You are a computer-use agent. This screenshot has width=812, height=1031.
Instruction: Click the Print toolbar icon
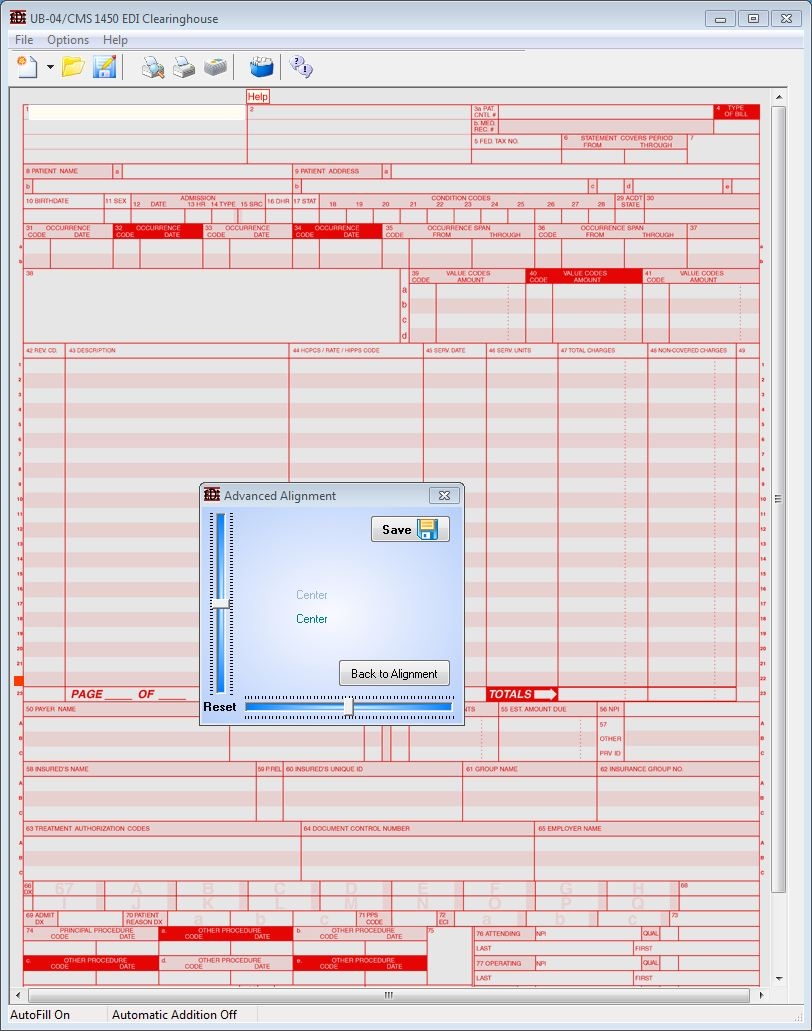(x=183, y=67)
